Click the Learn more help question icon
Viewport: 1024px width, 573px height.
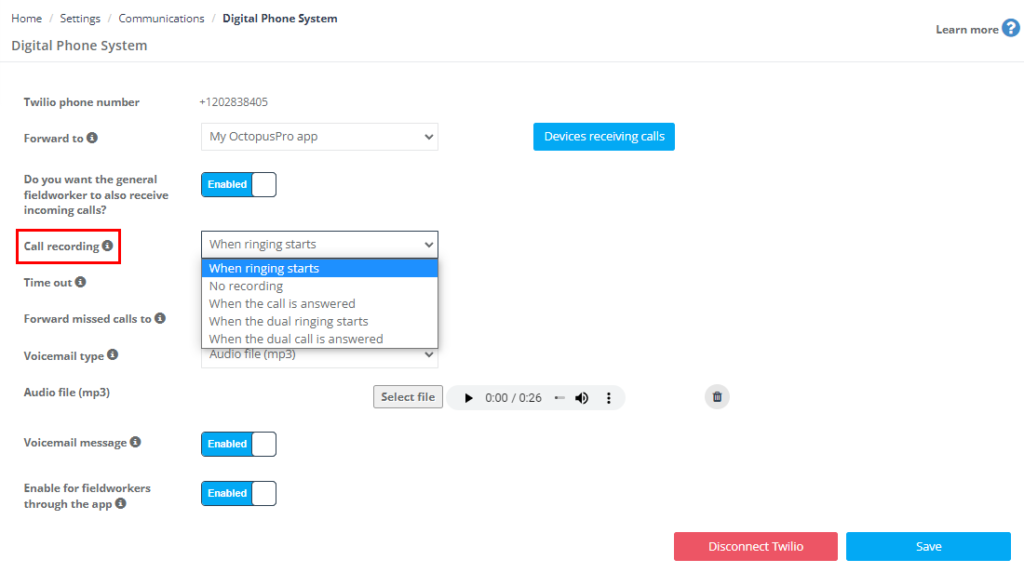[x=1010, y=29]
